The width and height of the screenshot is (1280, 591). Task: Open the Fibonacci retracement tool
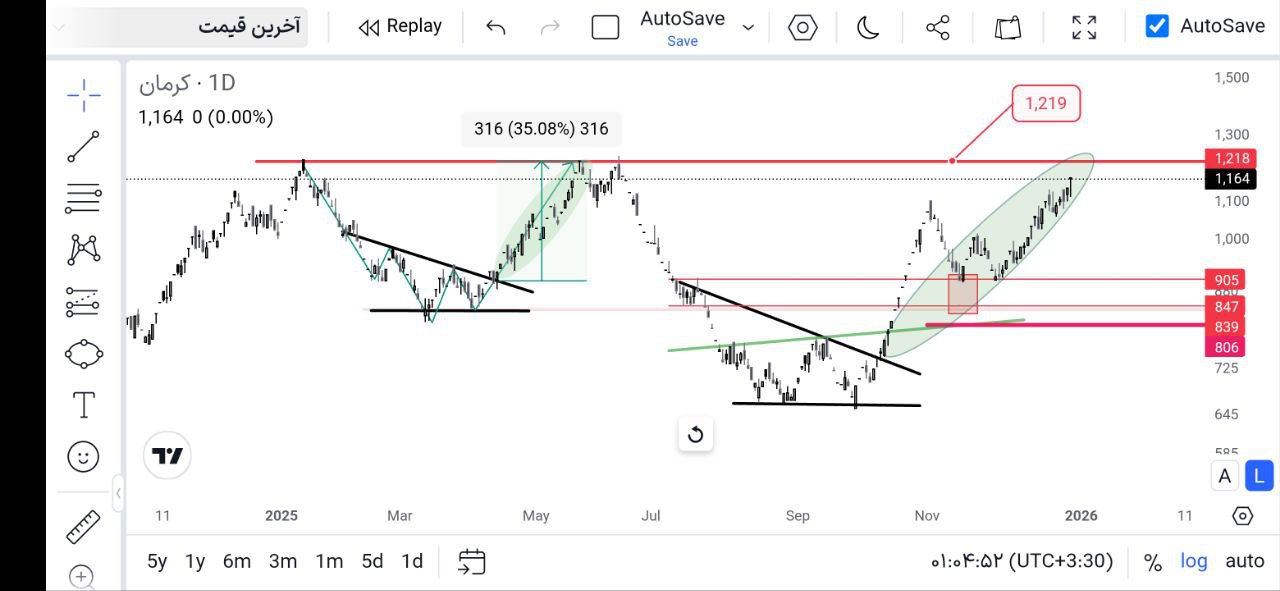[84, 198]
